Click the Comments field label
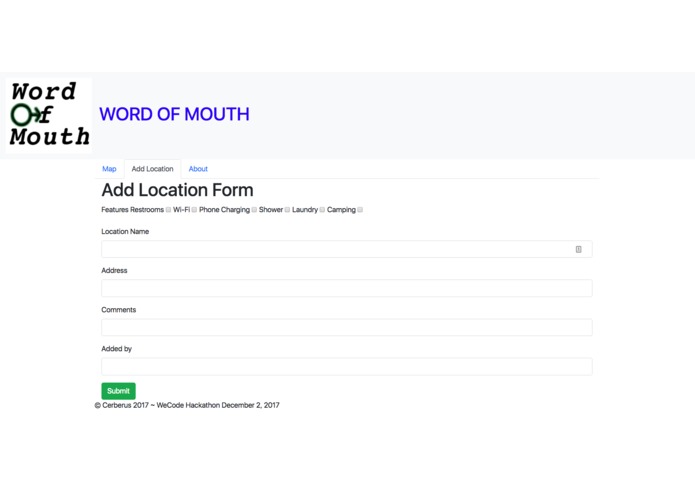 point(119,310)
